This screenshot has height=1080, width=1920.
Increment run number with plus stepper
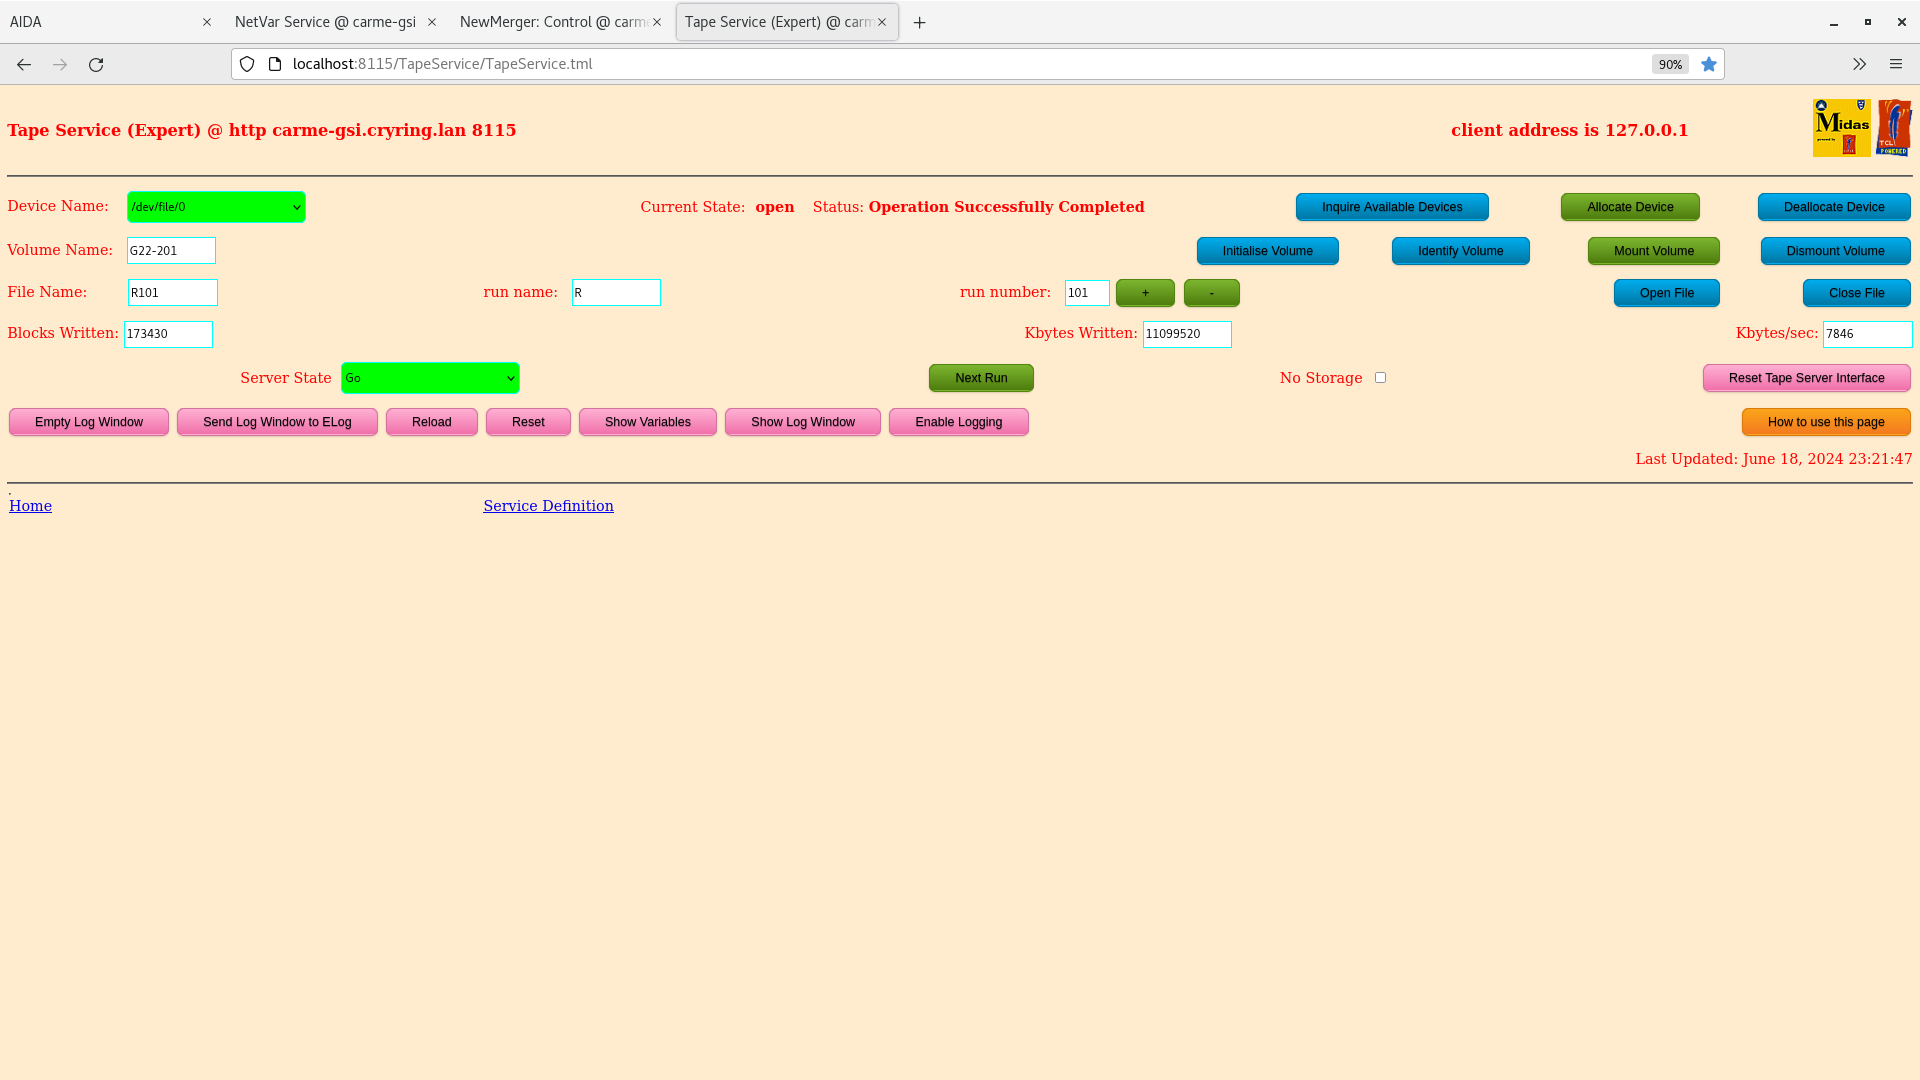[1145, 291]
